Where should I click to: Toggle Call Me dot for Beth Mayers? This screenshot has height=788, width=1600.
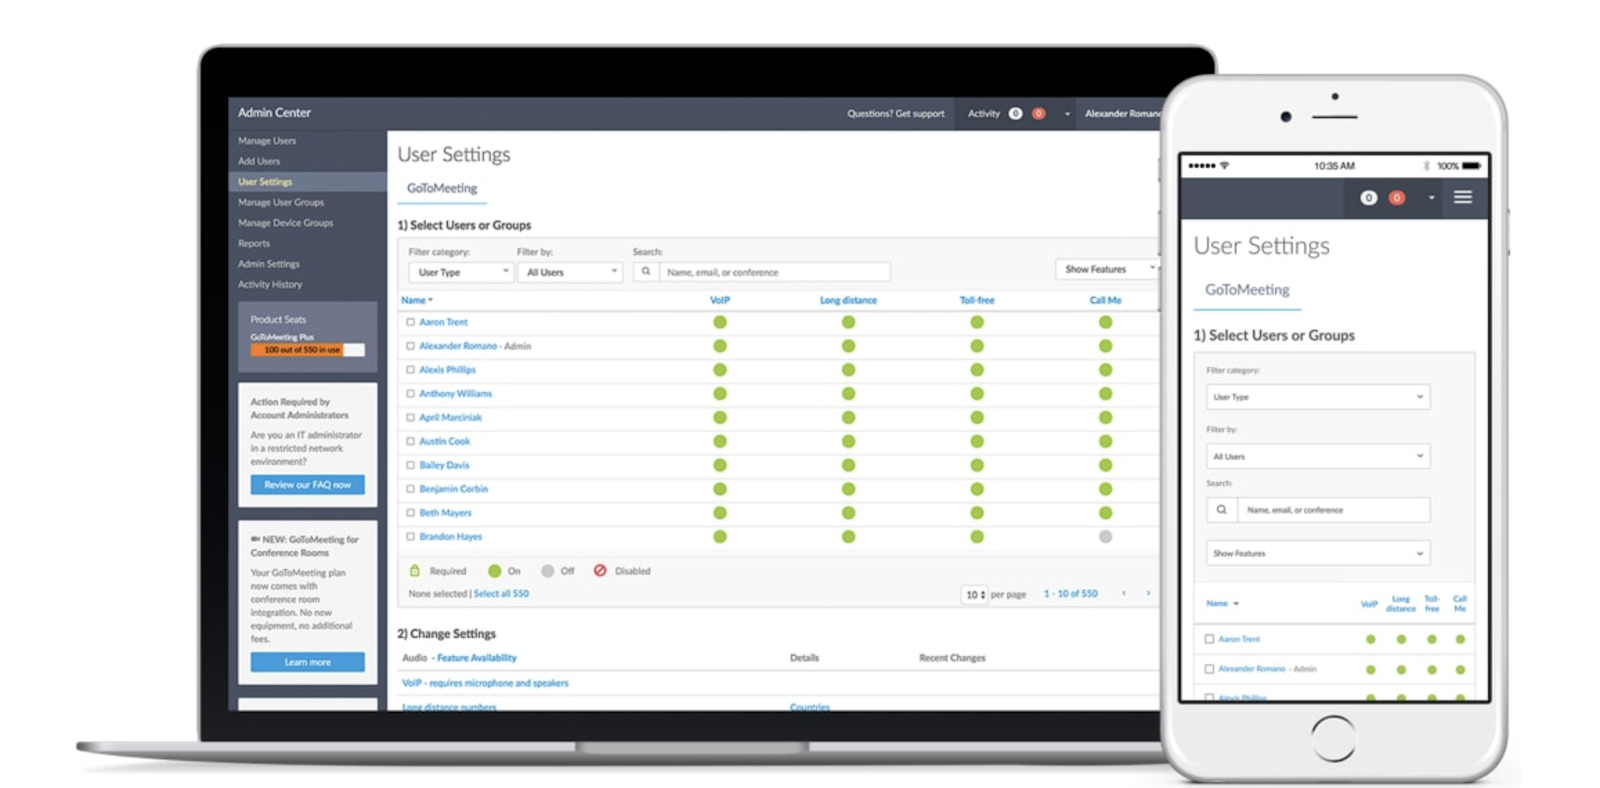[1105, 513]
